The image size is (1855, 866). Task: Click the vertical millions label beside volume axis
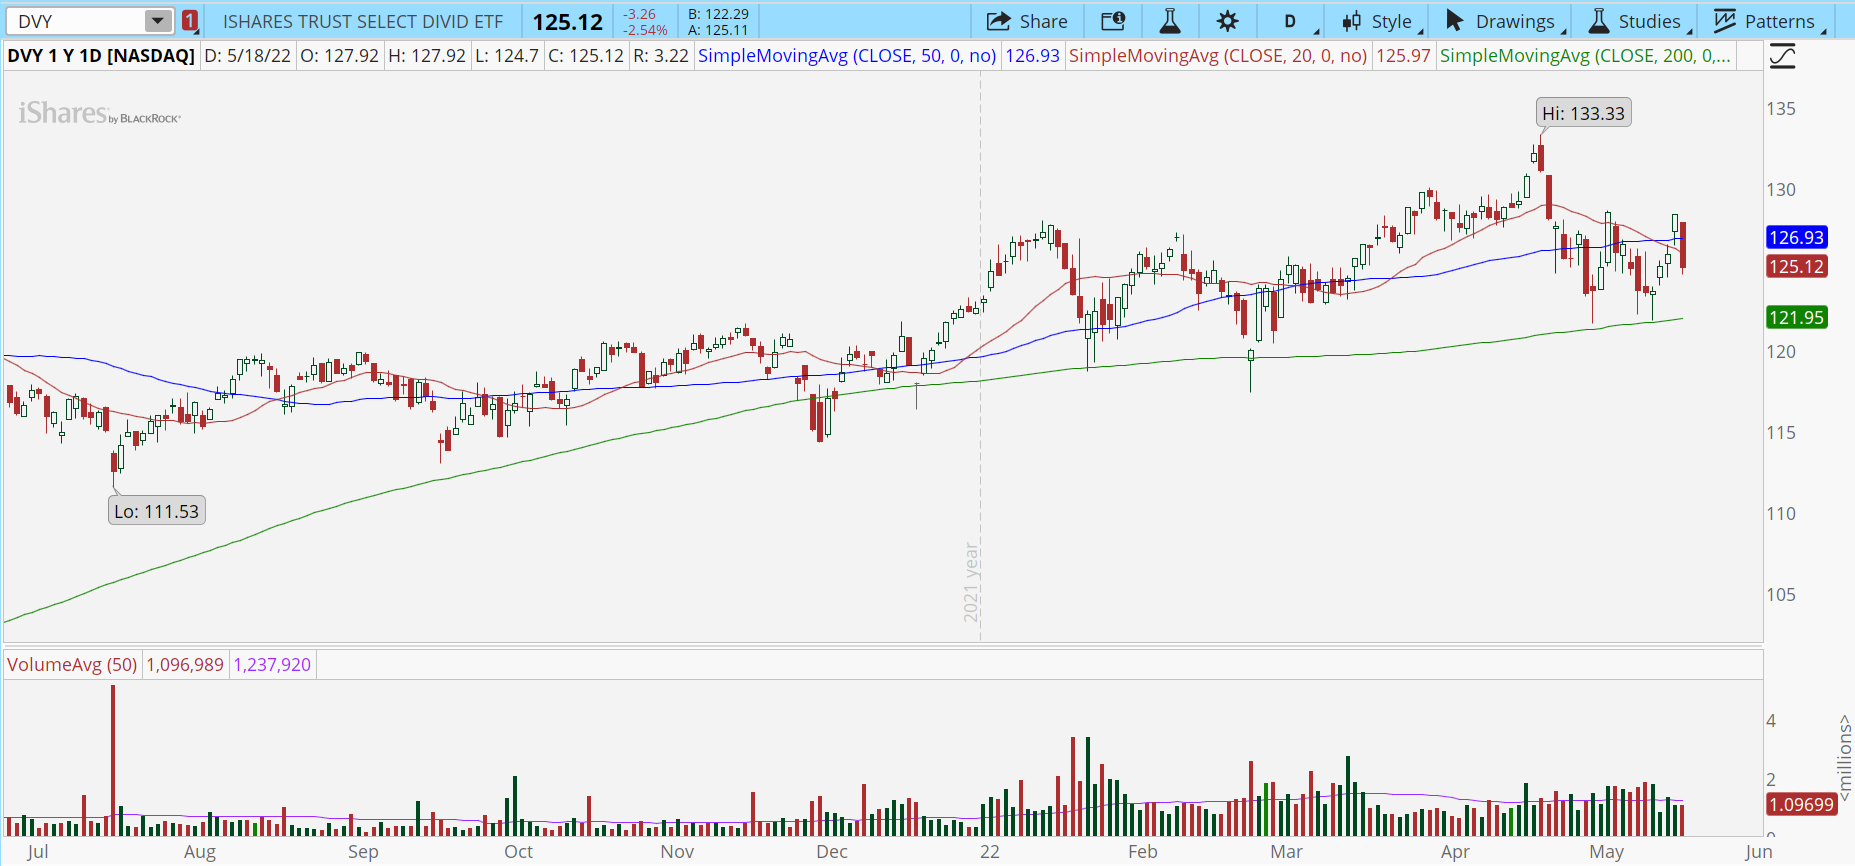tap(1844, 757)
